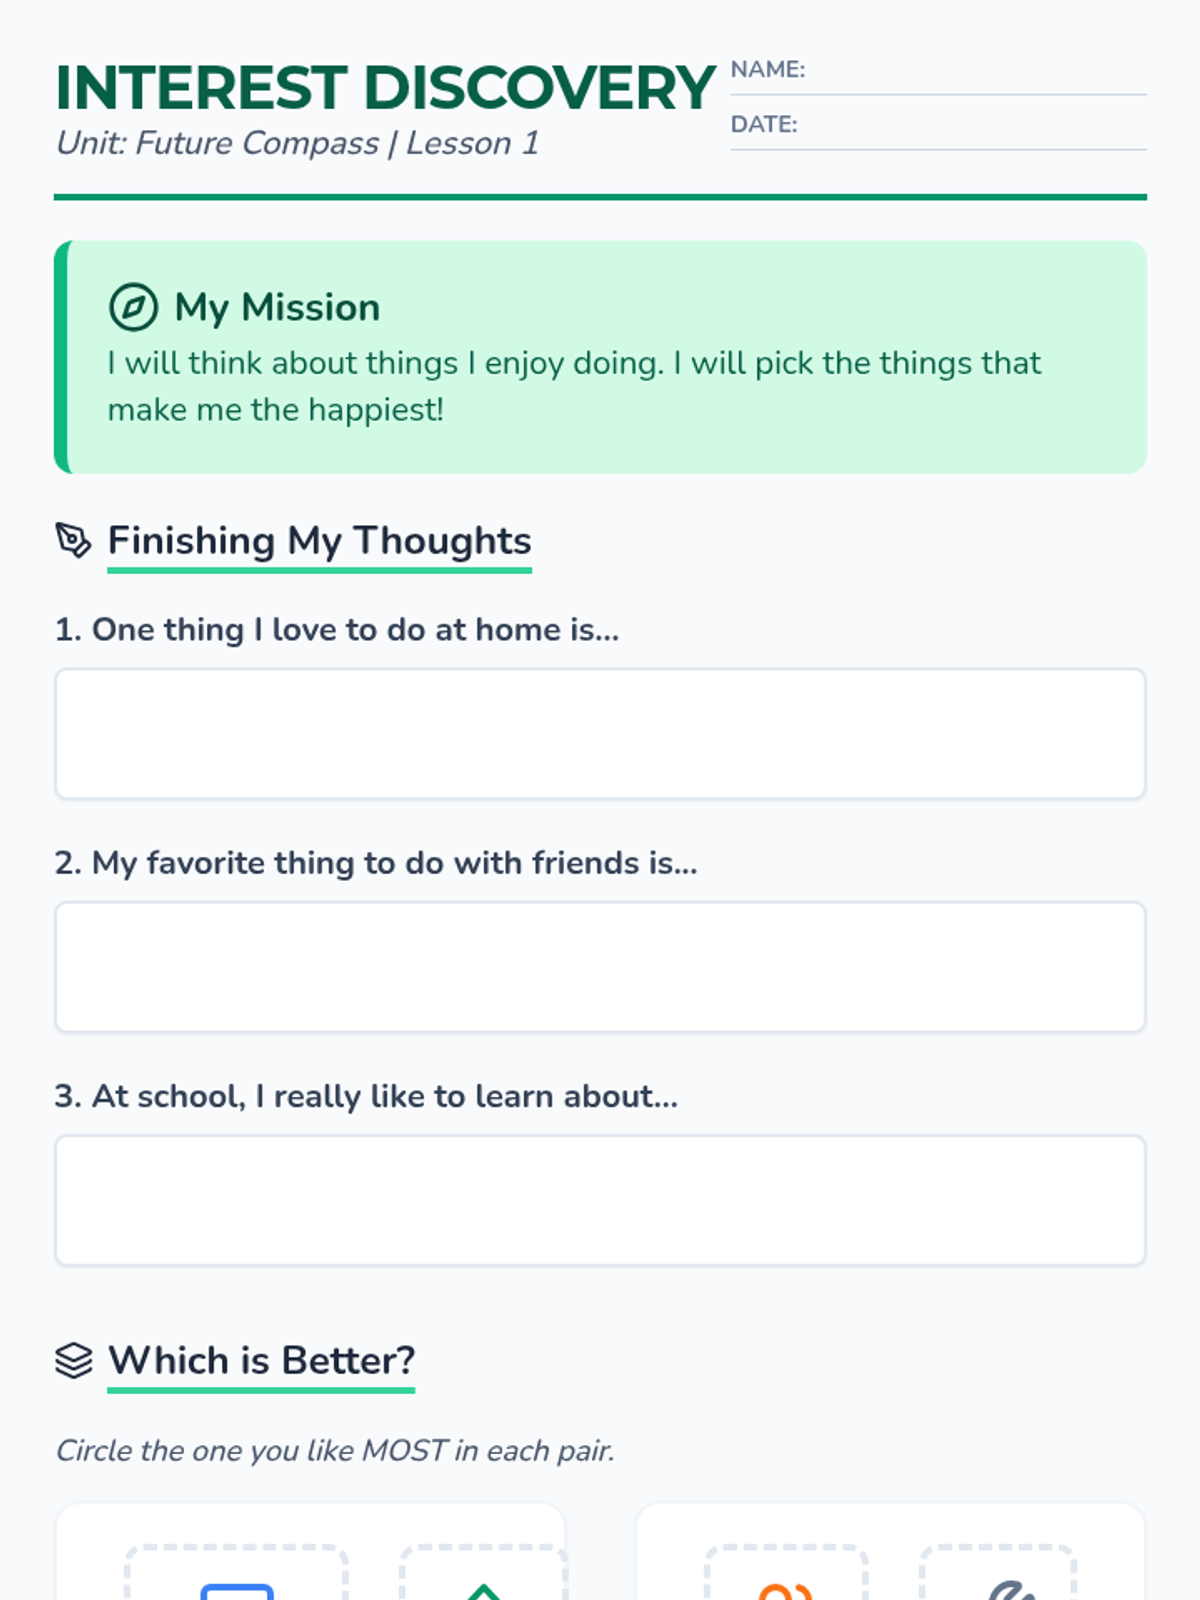The height and width of the screenshot is (1600, 1200).
Task: Click the Unit: Future Compass subtitle
Action: tap(297, 143)
